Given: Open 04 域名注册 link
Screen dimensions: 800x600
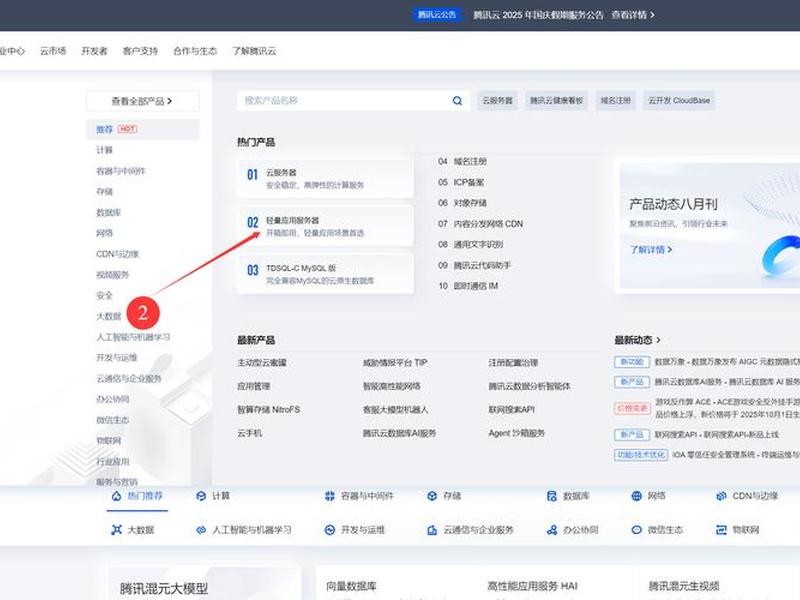Looking at the screenshot, I should (462, 161).
